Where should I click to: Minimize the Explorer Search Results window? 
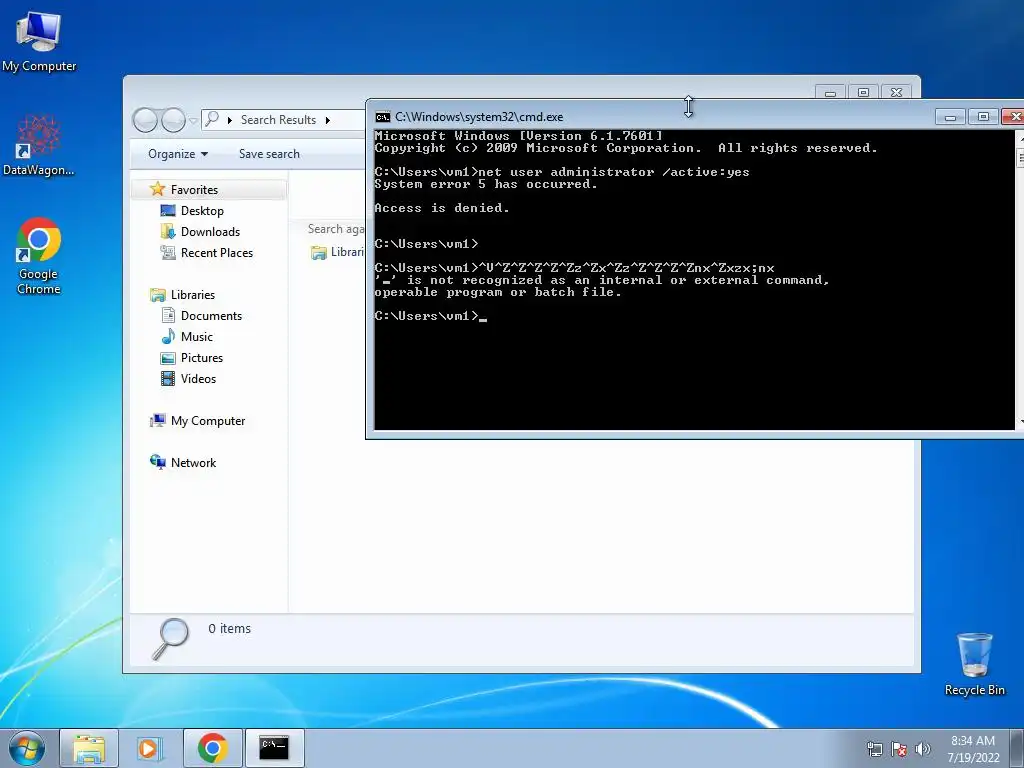(x=830, y=93)
